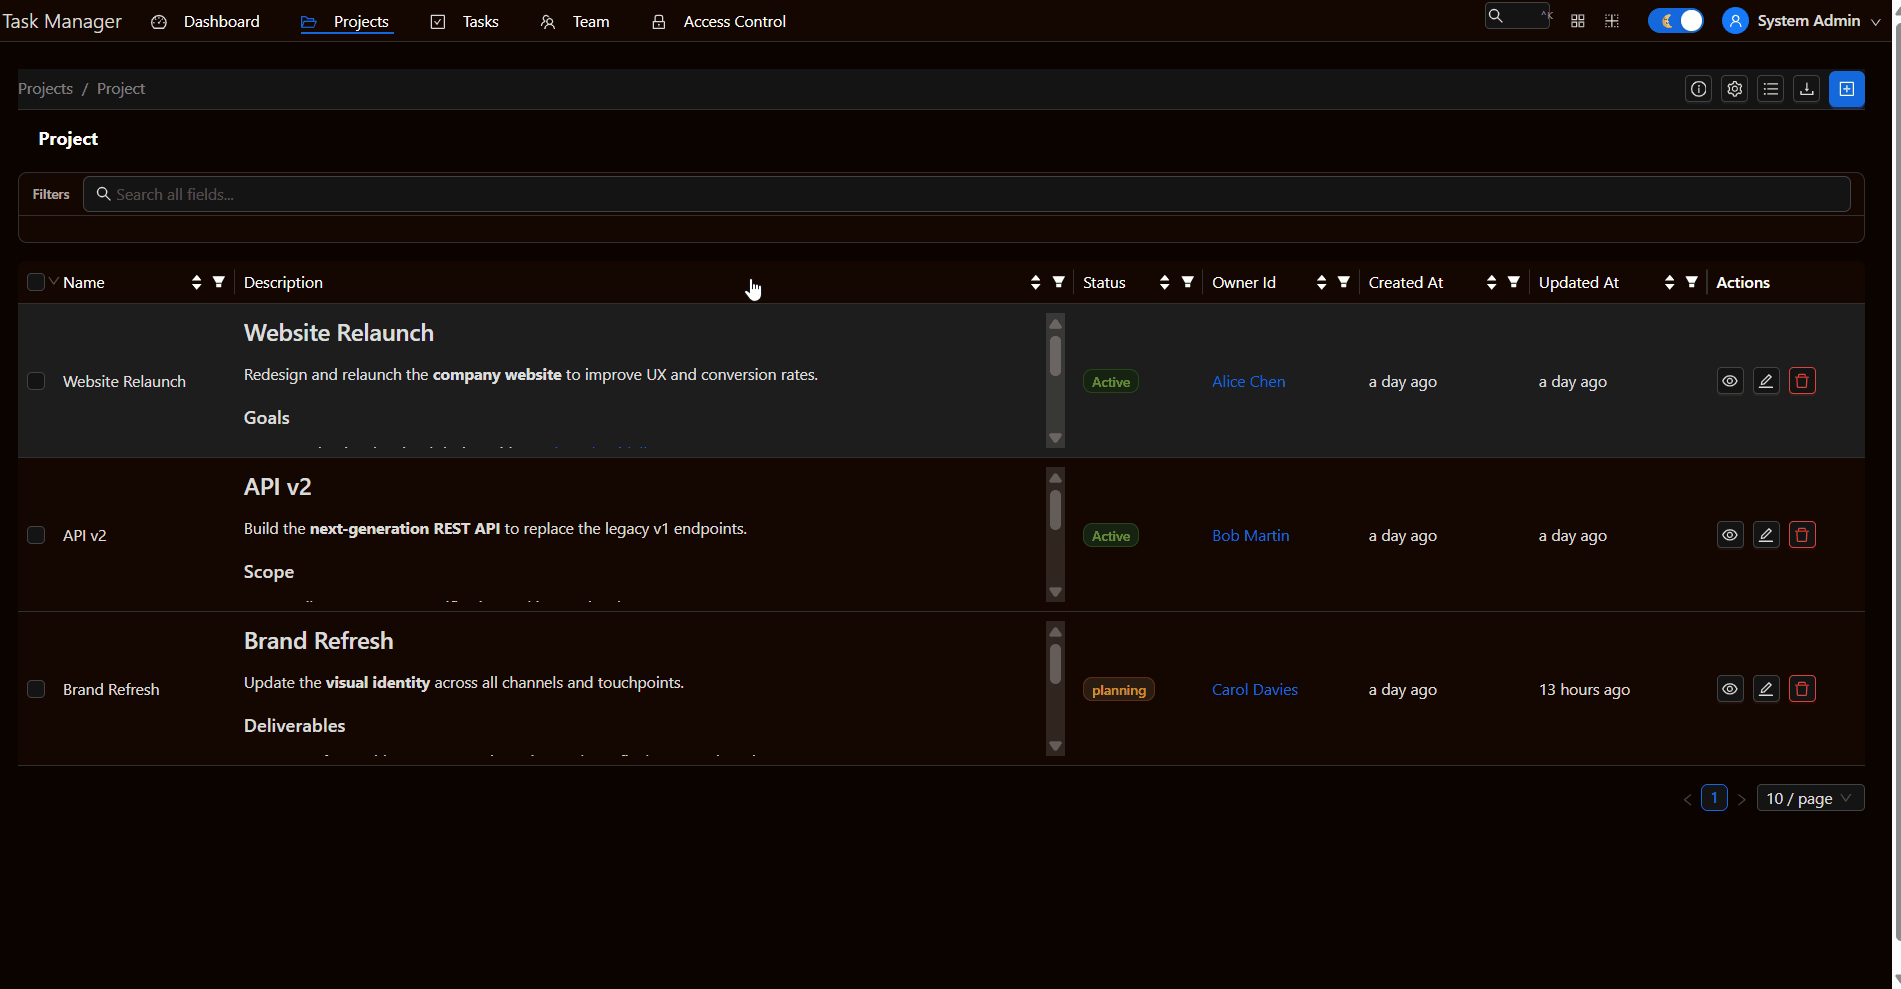1901x989 pixels.
Task: Open the Team menu item
Action: [575, 21]
